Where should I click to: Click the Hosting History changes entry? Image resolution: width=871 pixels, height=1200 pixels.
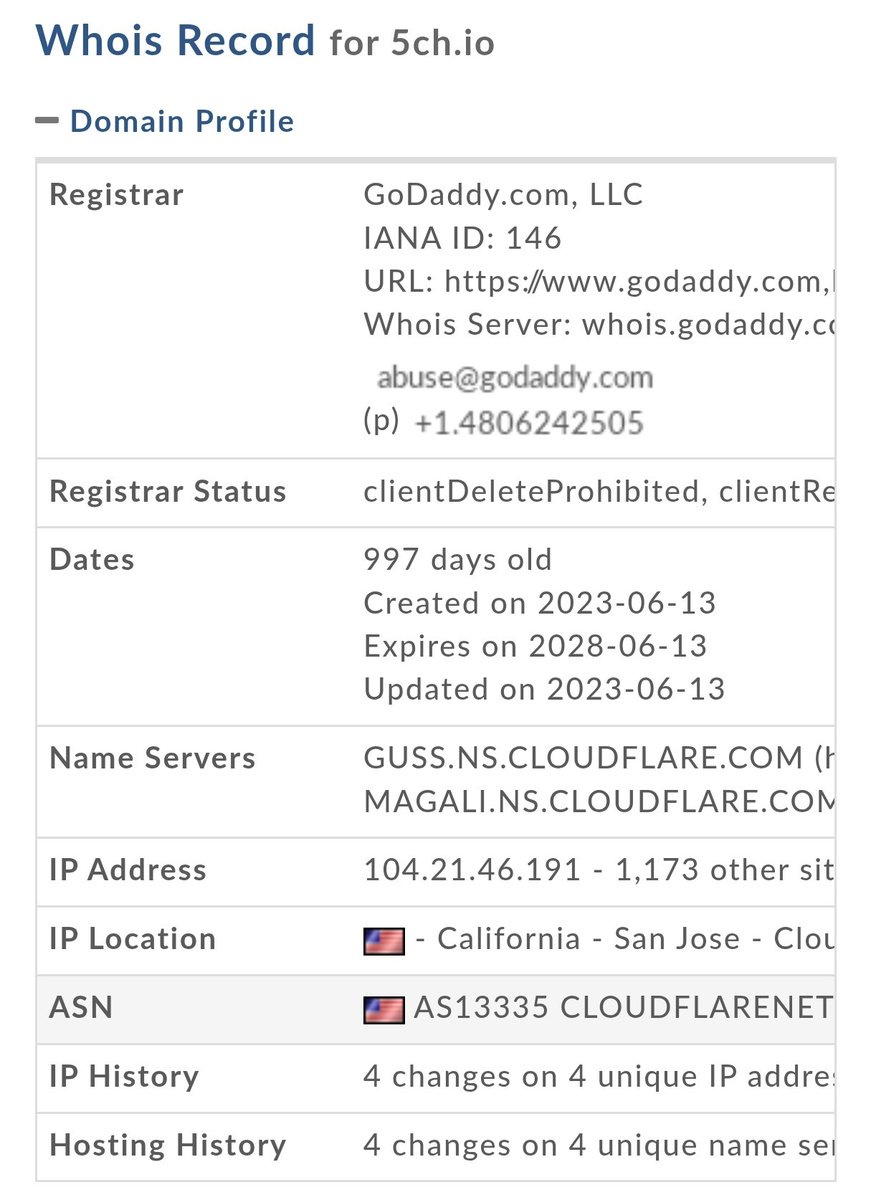click(597, 1145)
